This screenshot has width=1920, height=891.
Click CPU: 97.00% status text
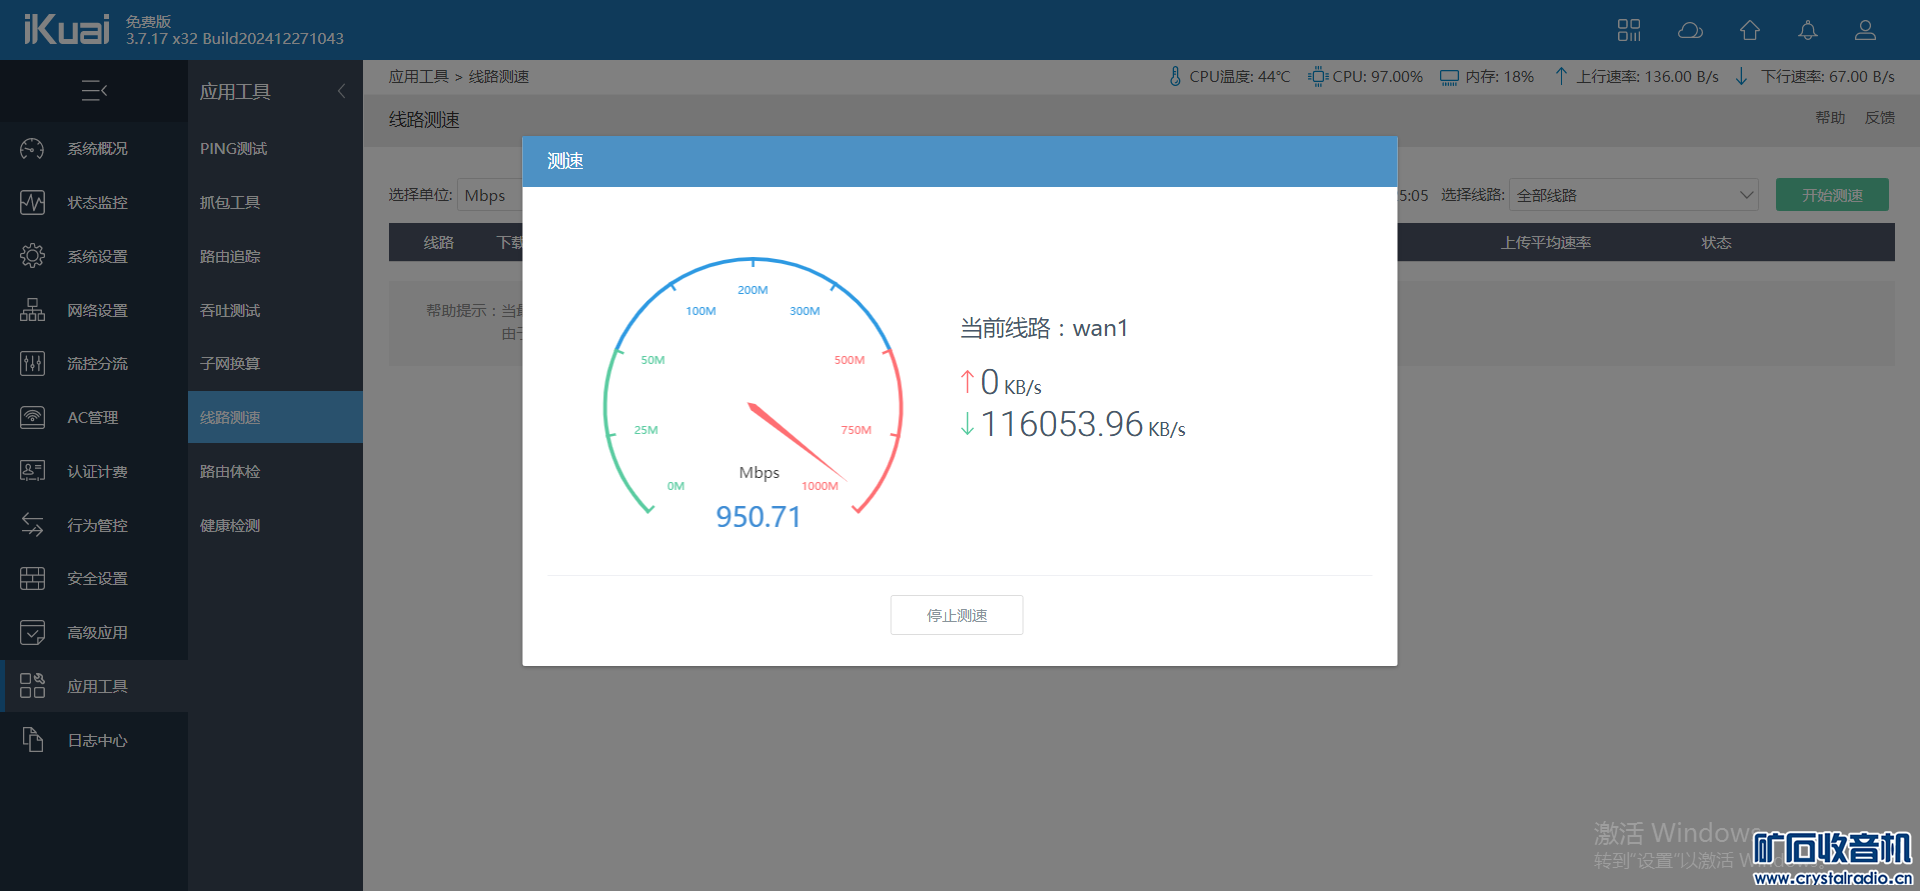pyautogui.click(x=1377, y=77)
